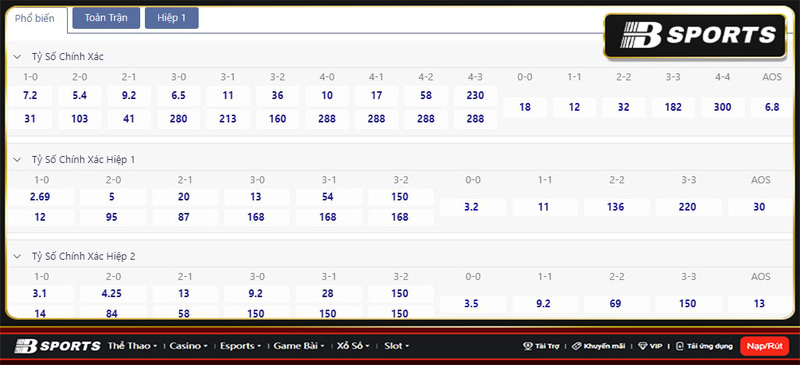Choose full-match away 3-1 odds 213

pos(228,119)
